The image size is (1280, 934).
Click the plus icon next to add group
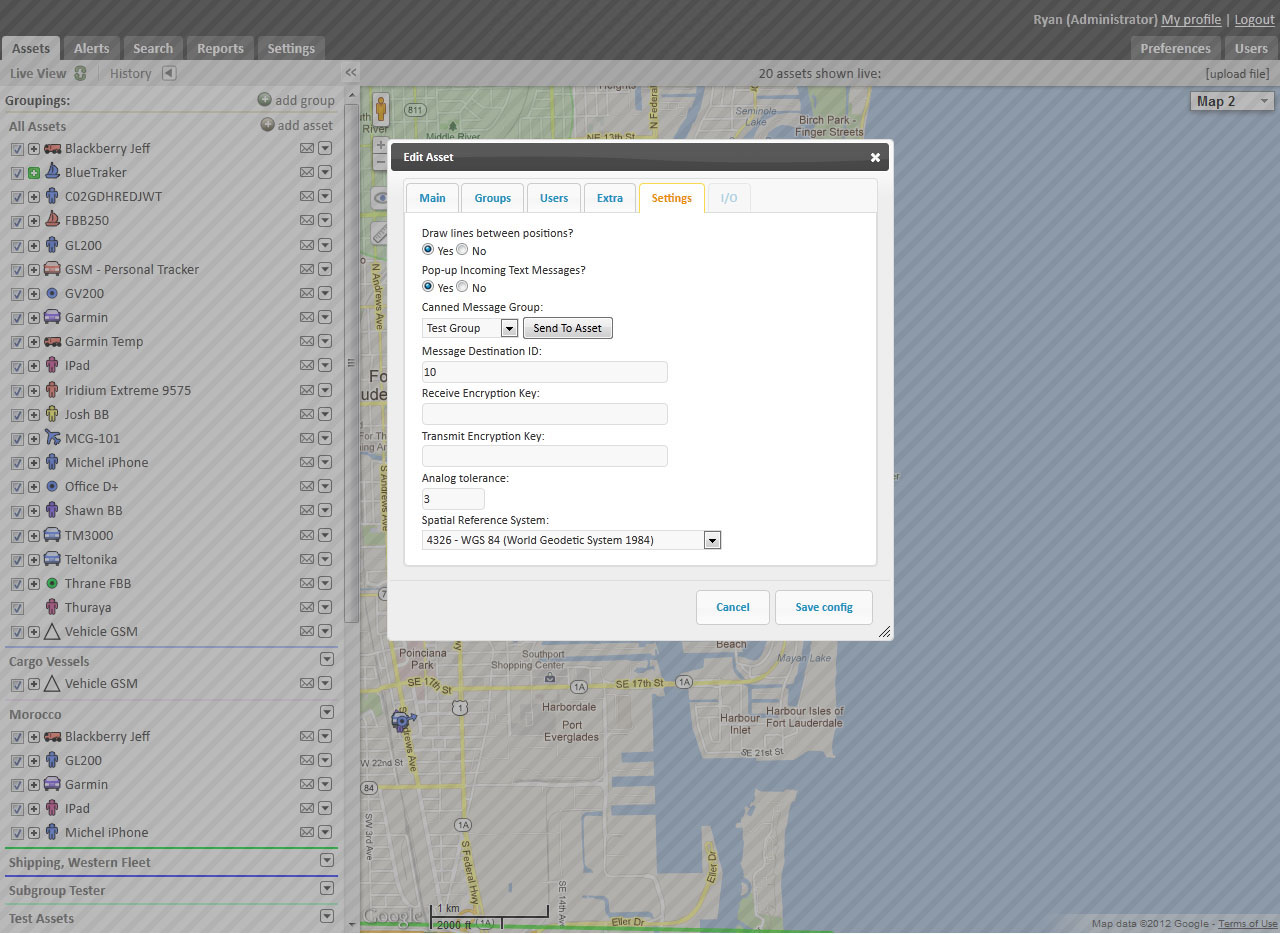pos(264,100)
